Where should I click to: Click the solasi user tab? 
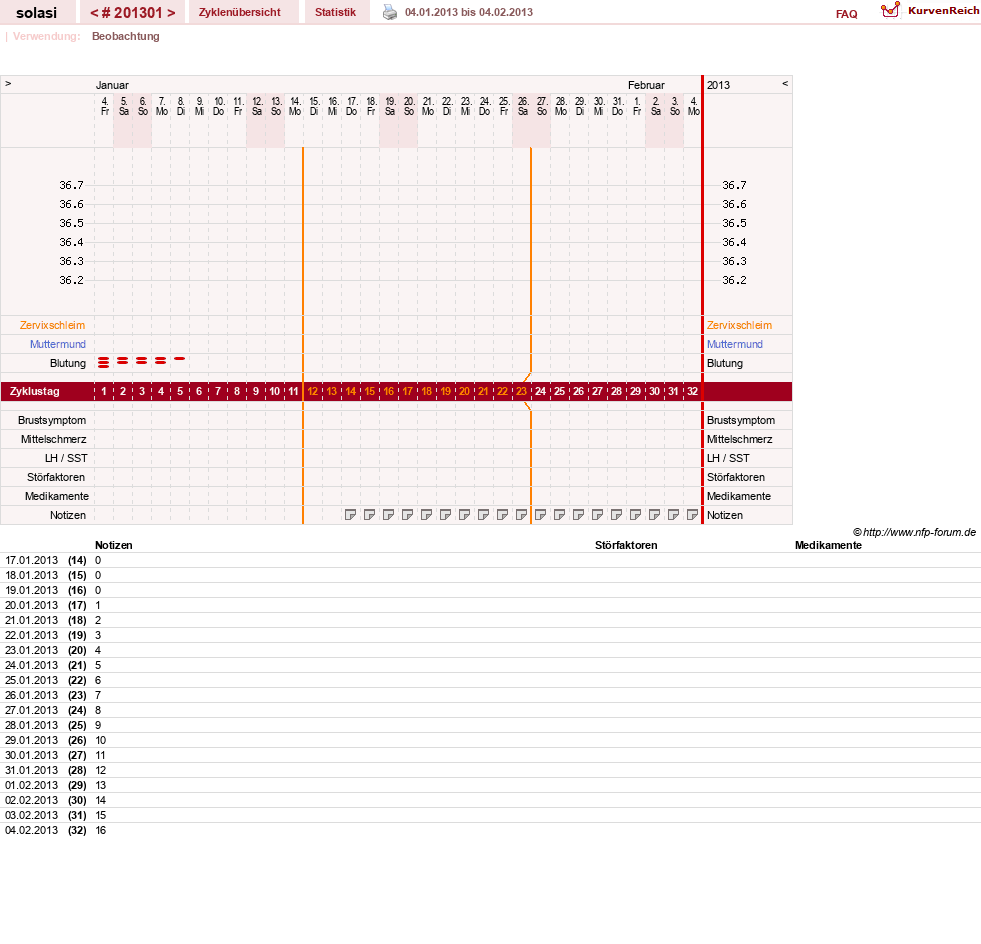(x=36, y=12)
